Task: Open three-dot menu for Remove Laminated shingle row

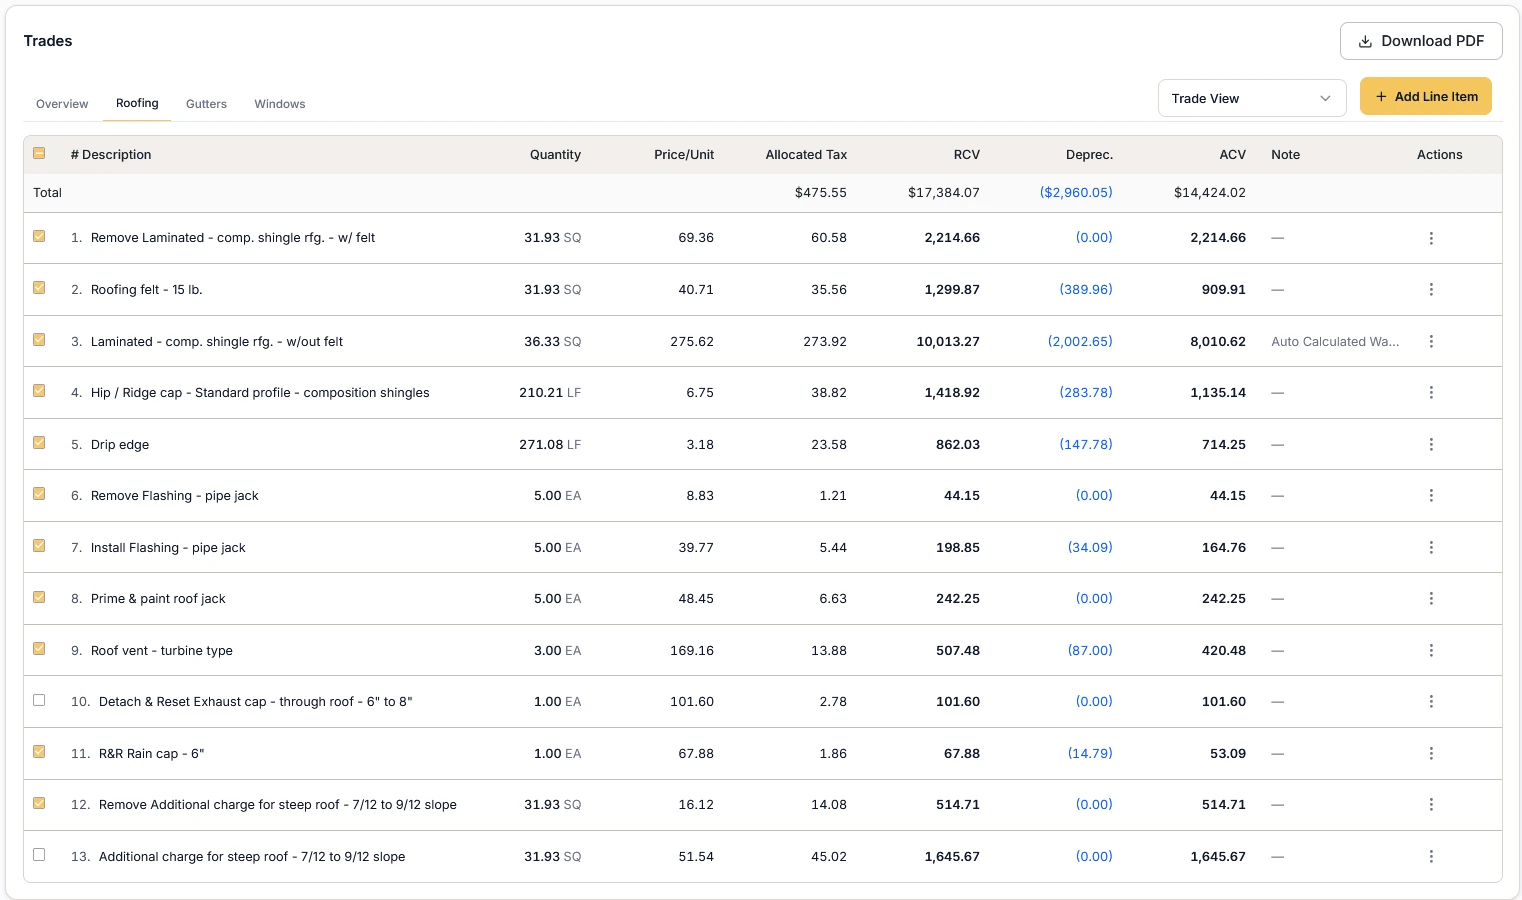Action: click(1431, 238)
